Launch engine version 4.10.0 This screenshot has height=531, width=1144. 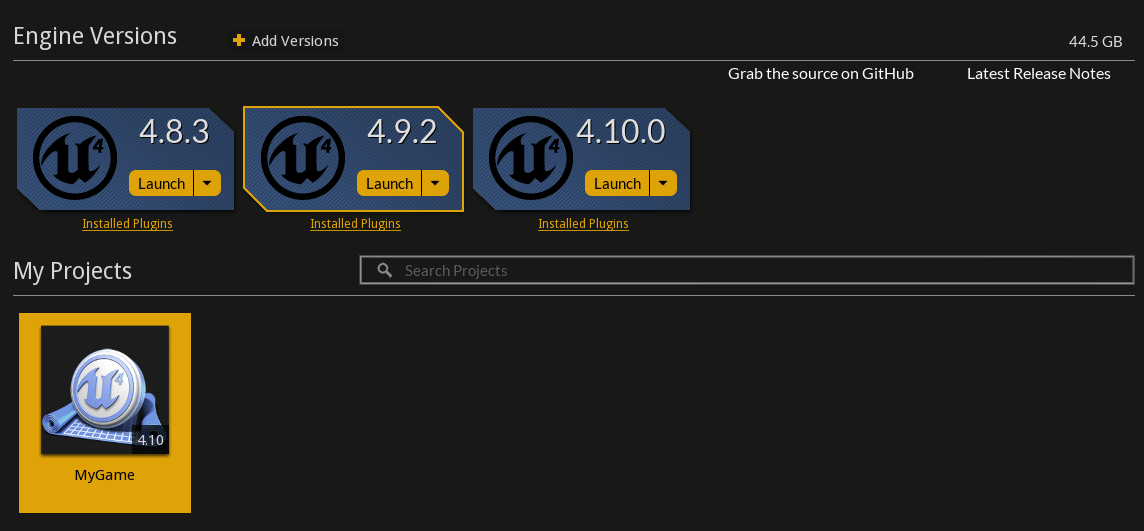(617, 183)
